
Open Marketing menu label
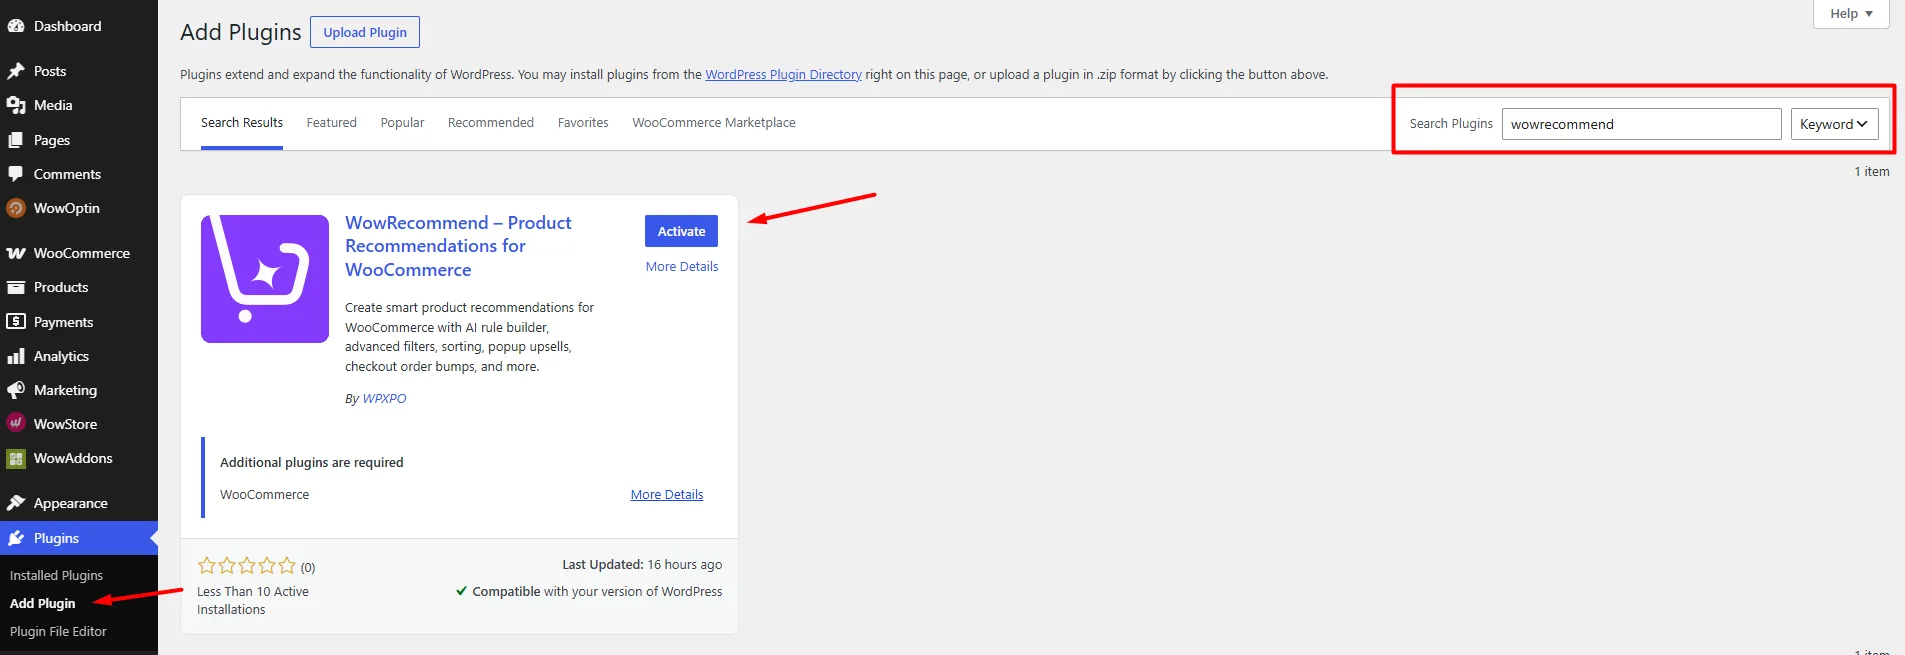pyautogui.click(x=65, y=390)
